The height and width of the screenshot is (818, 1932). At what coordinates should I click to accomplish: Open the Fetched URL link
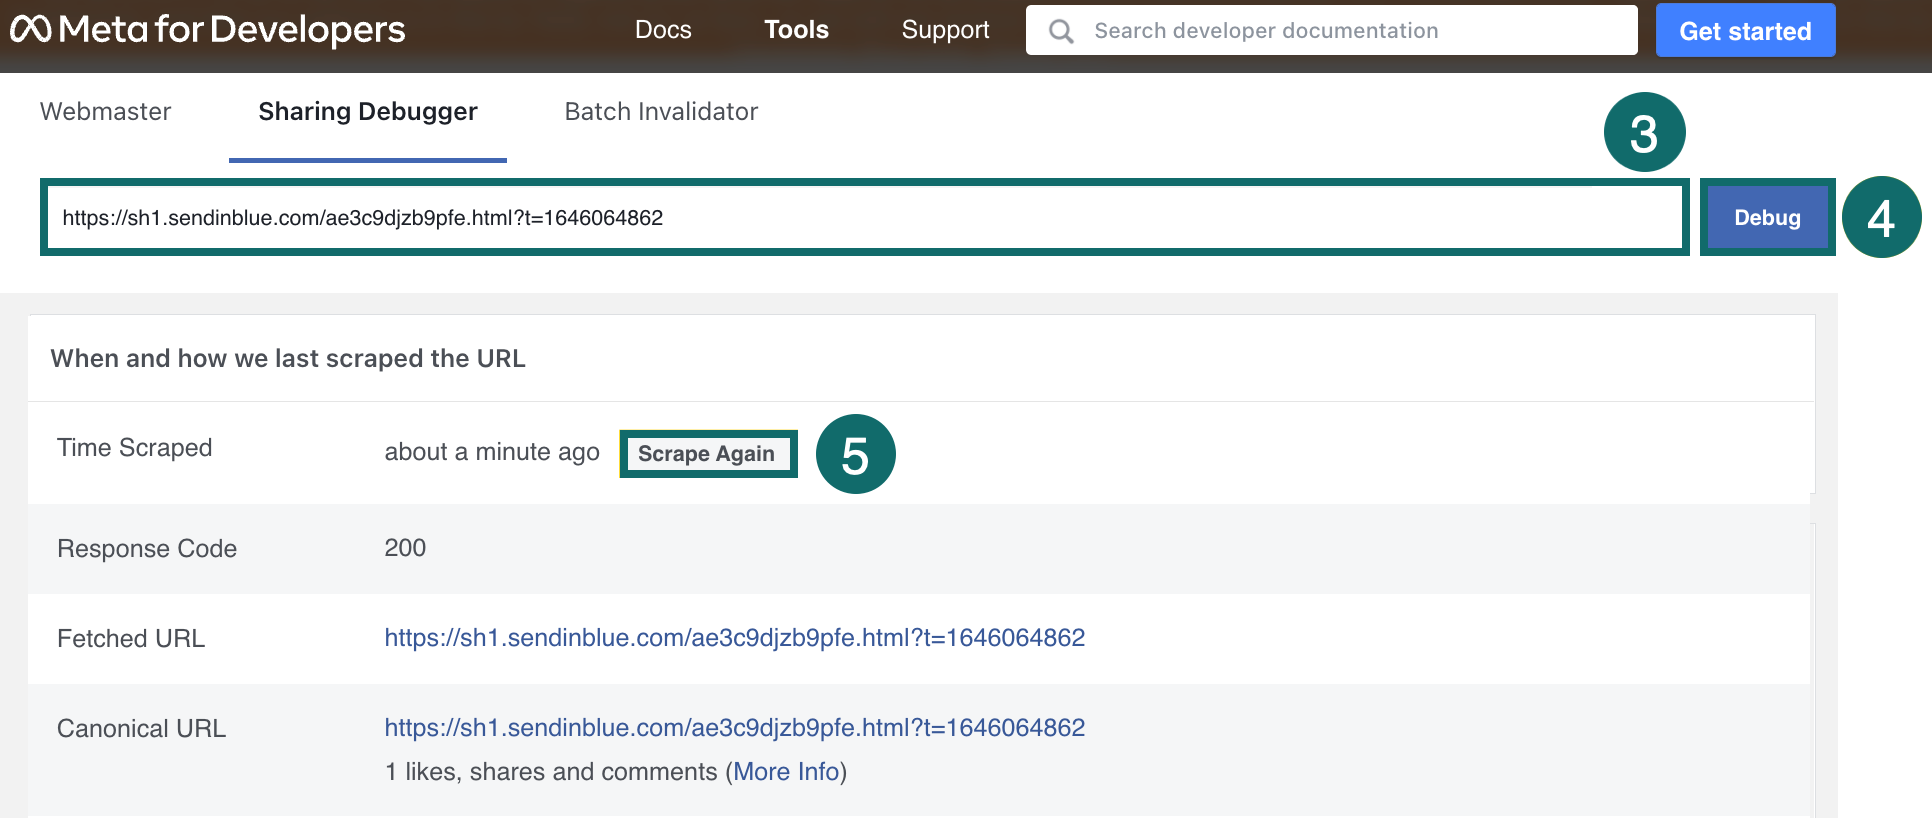[734, 638]
